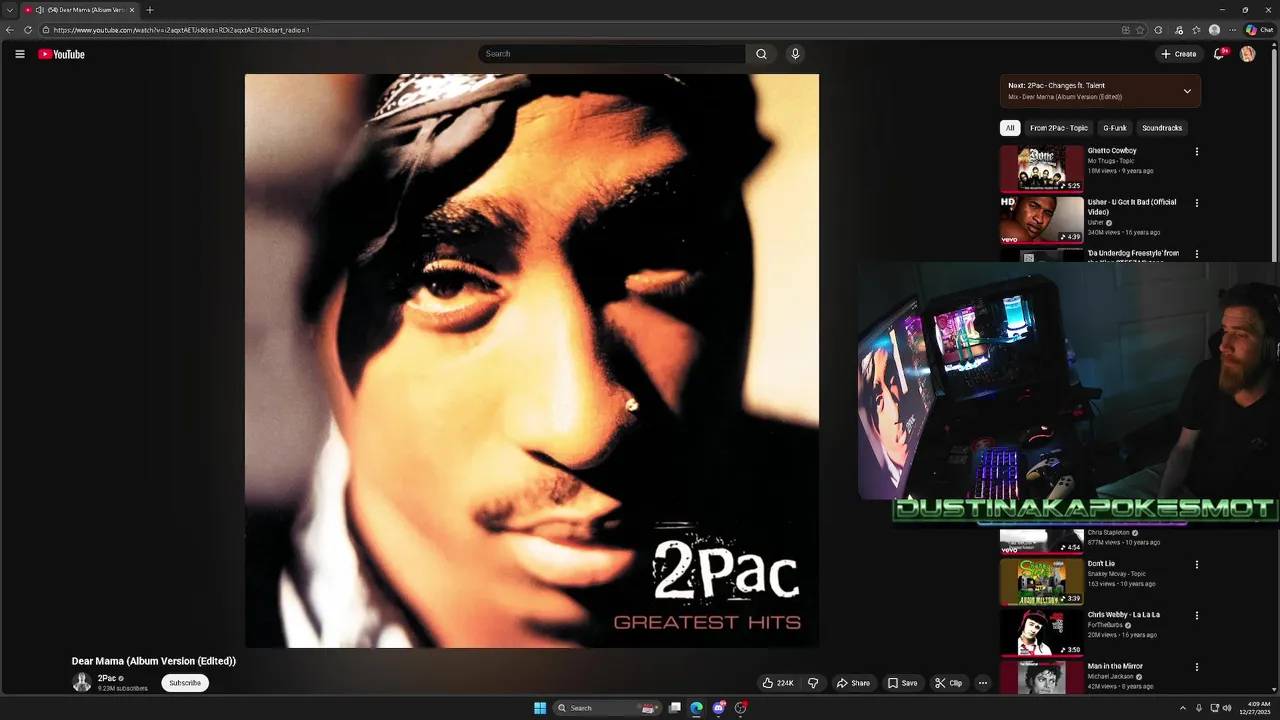Show hidden system tray icons
The width and height of the screenshot is (1280, 720).
1182,708
